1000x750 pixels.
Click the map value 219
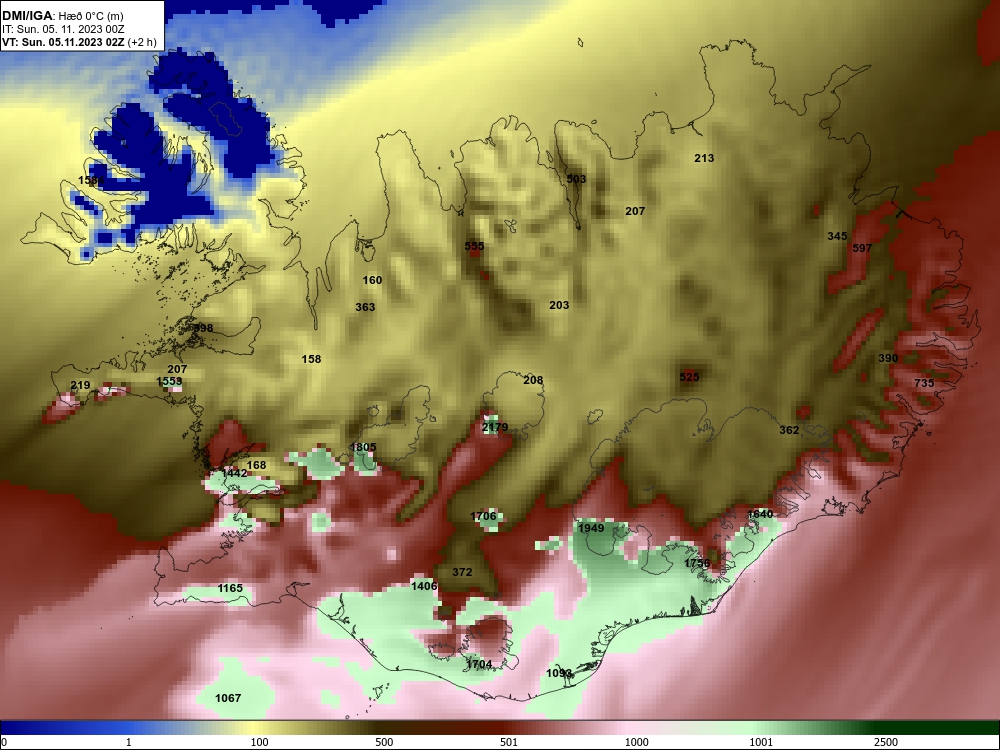[80, 385]
